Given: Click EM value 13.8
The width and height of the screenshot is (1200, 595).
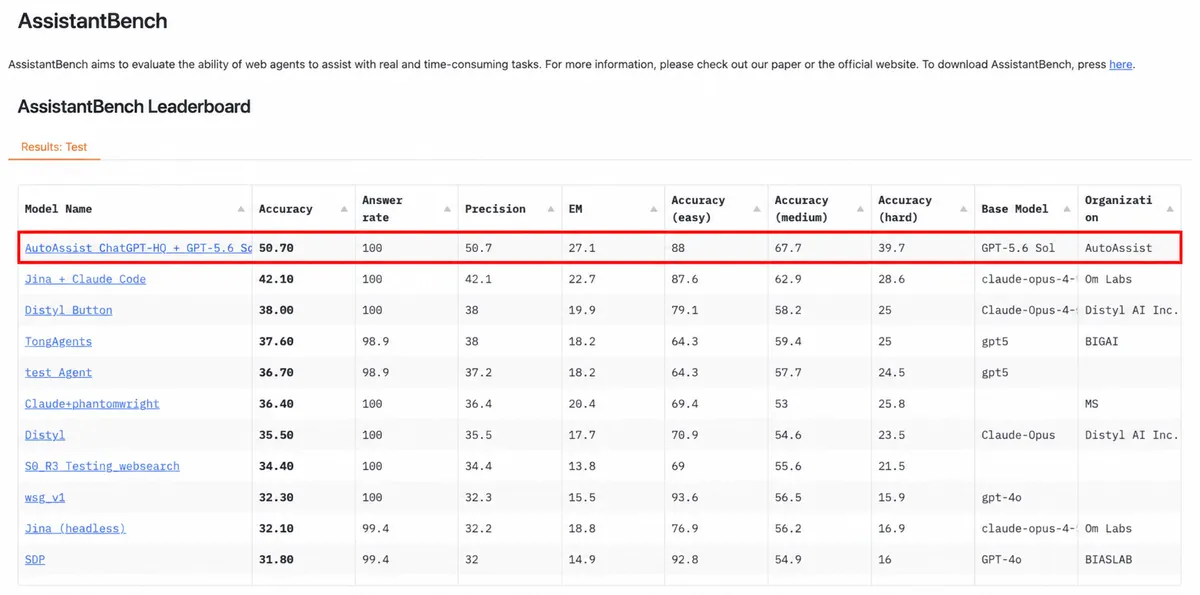Looking at the screenshot, I should [x=582, y=466].
